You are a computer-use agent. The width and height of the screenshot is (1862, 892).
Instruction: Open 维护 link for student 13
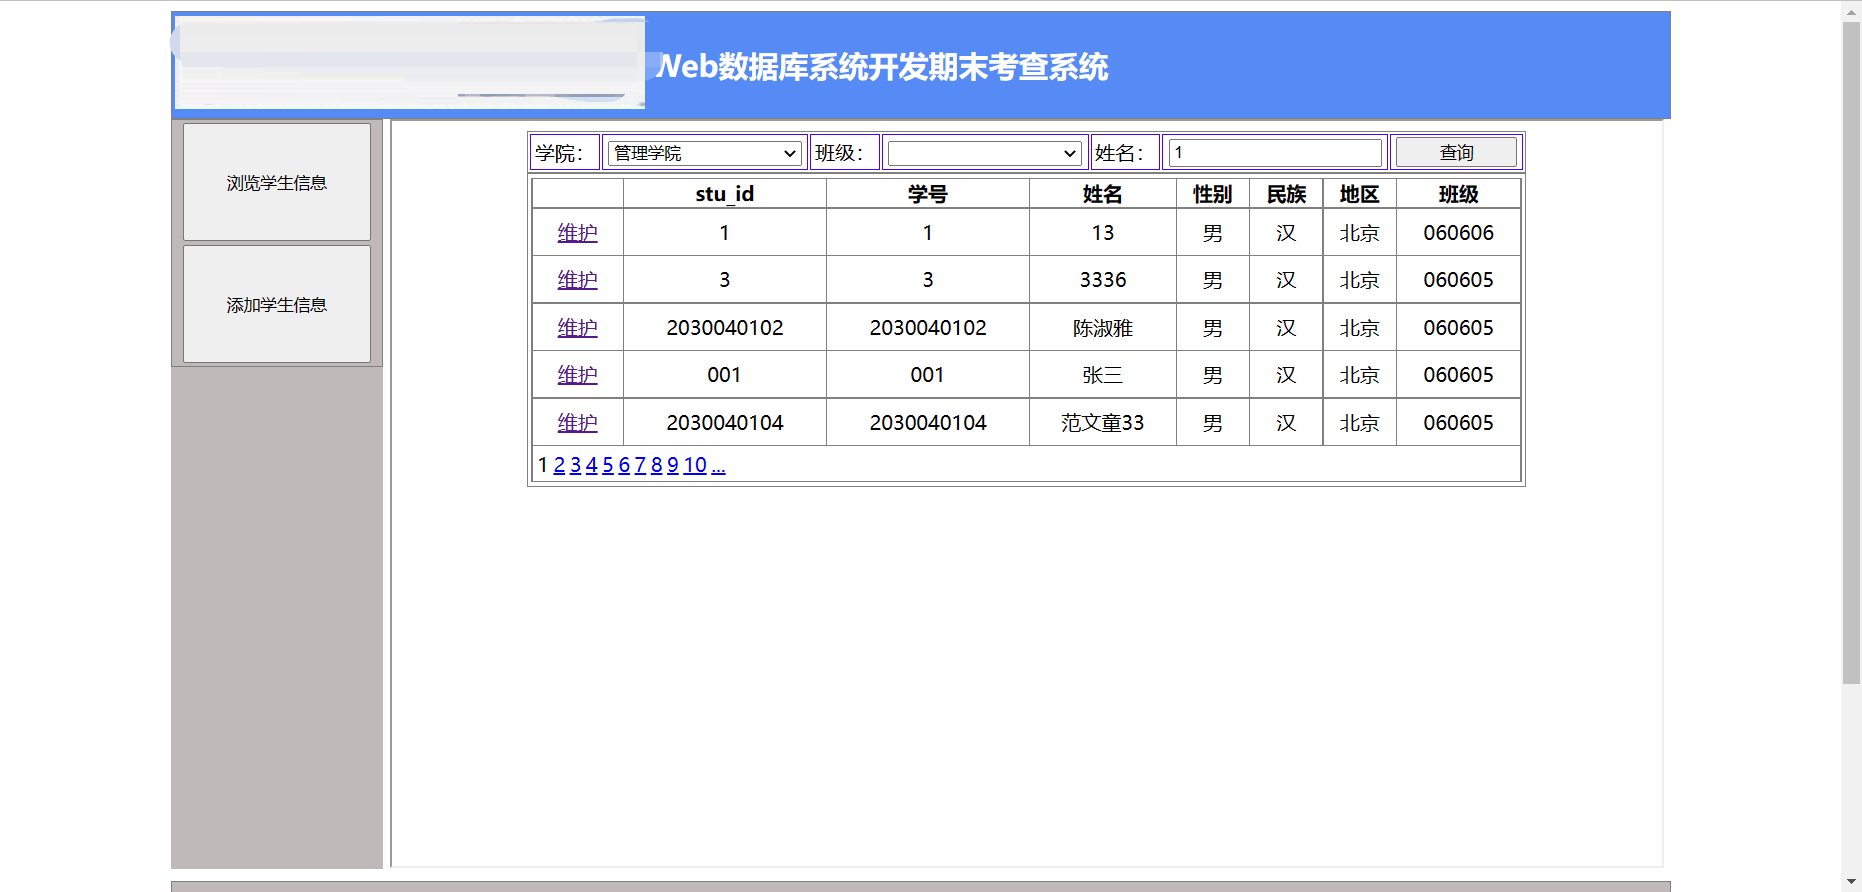pyautogui.click(x=577, y=233)
